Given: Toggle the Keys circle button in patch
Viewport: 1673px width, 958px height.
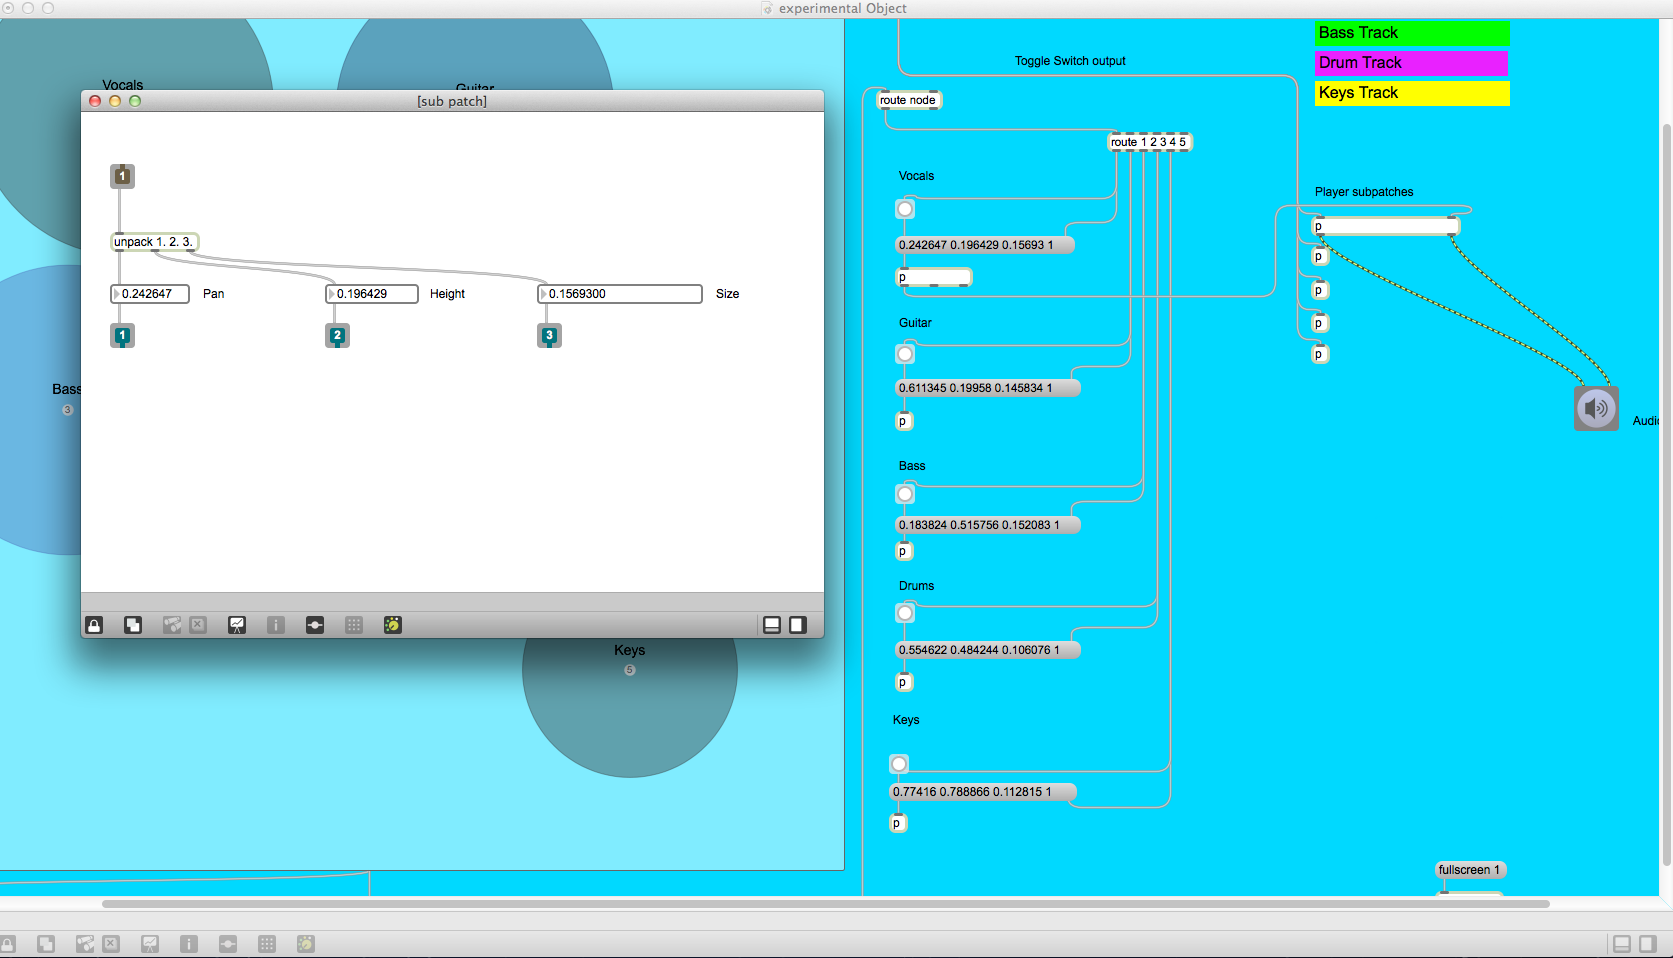Looking at the screenshot, I should point(899,764).
